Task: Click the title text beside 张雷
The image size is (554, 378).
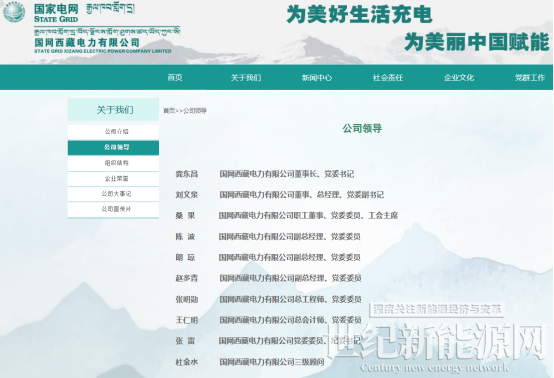Action: click(x=289, y=341)
